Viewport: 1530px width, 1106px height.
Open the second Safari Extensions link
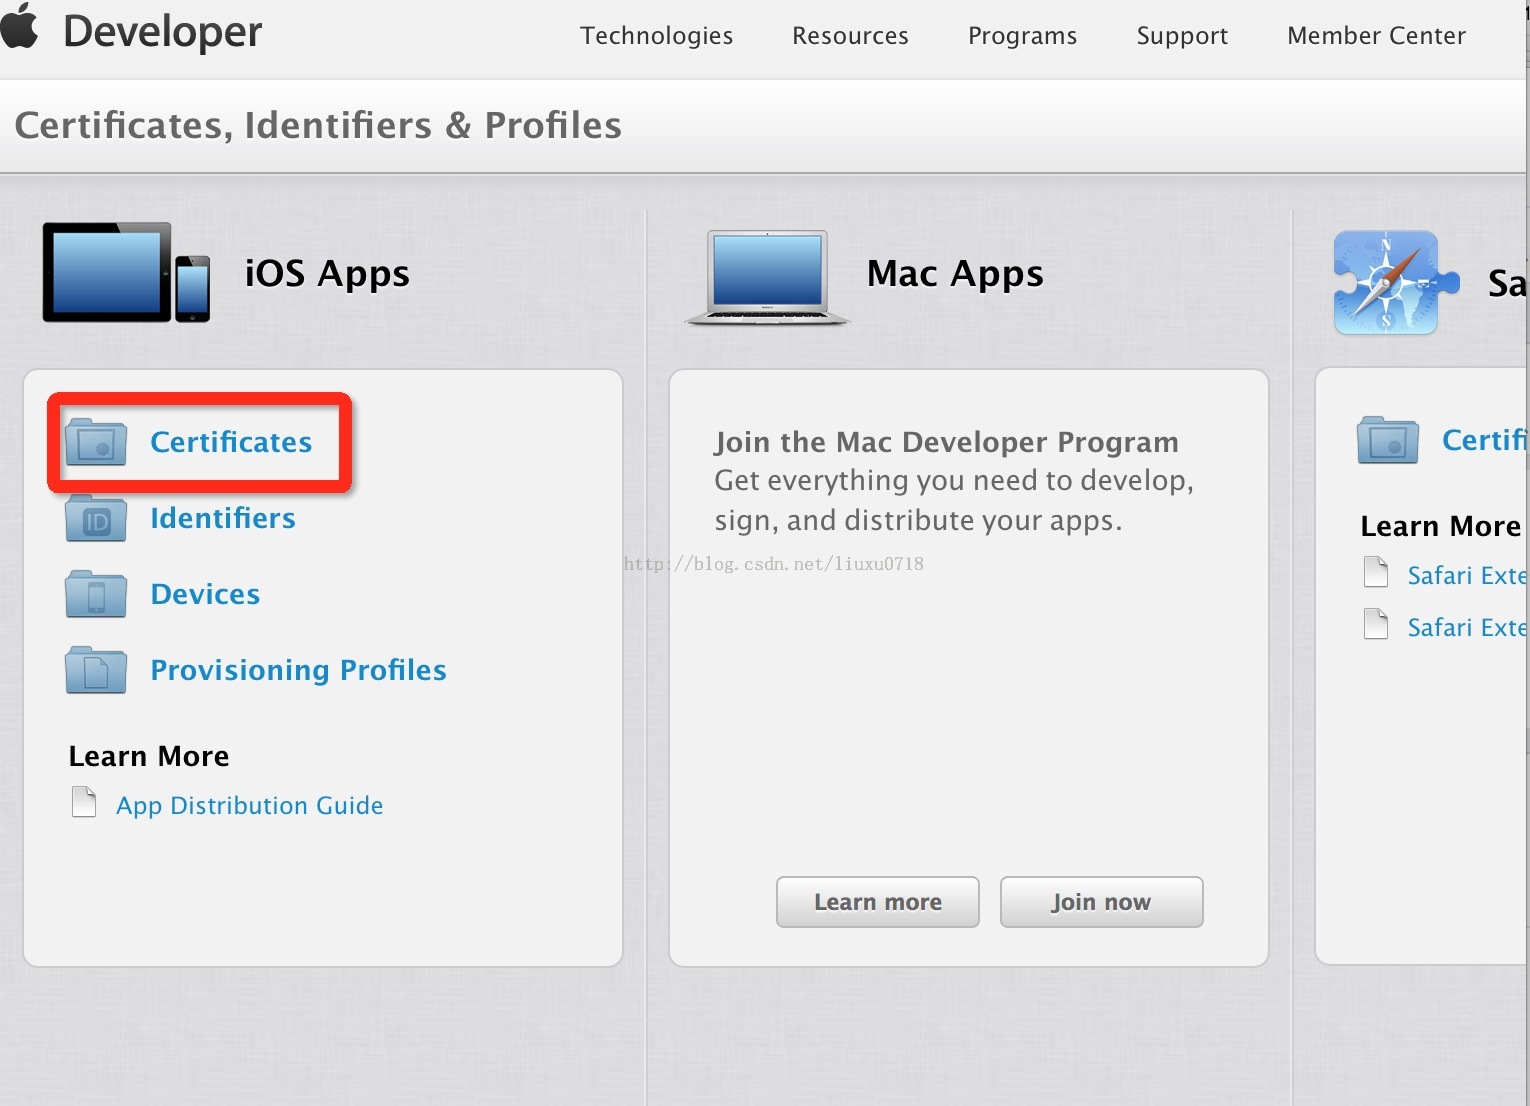click(x=1467, y=627)
